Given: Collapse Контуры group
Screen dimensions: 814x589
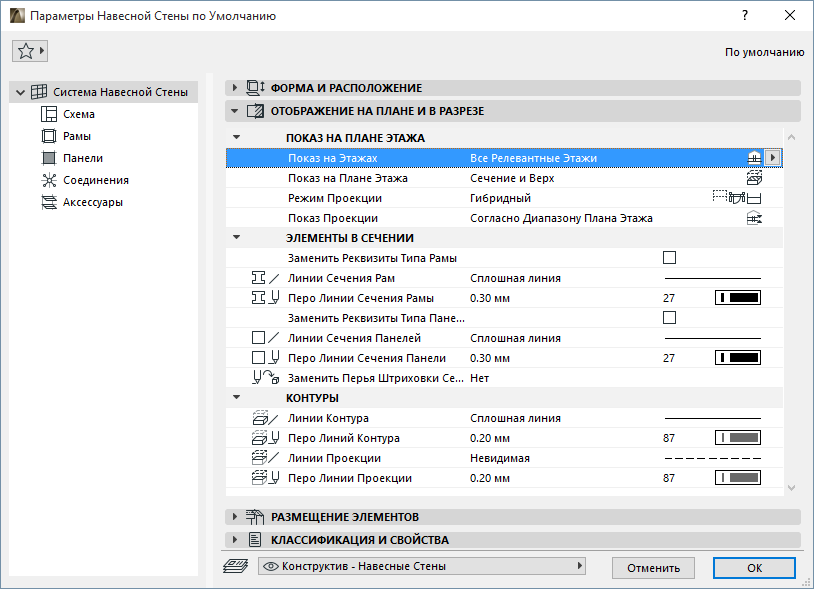Looking at the screenshot, I should 237,398.
